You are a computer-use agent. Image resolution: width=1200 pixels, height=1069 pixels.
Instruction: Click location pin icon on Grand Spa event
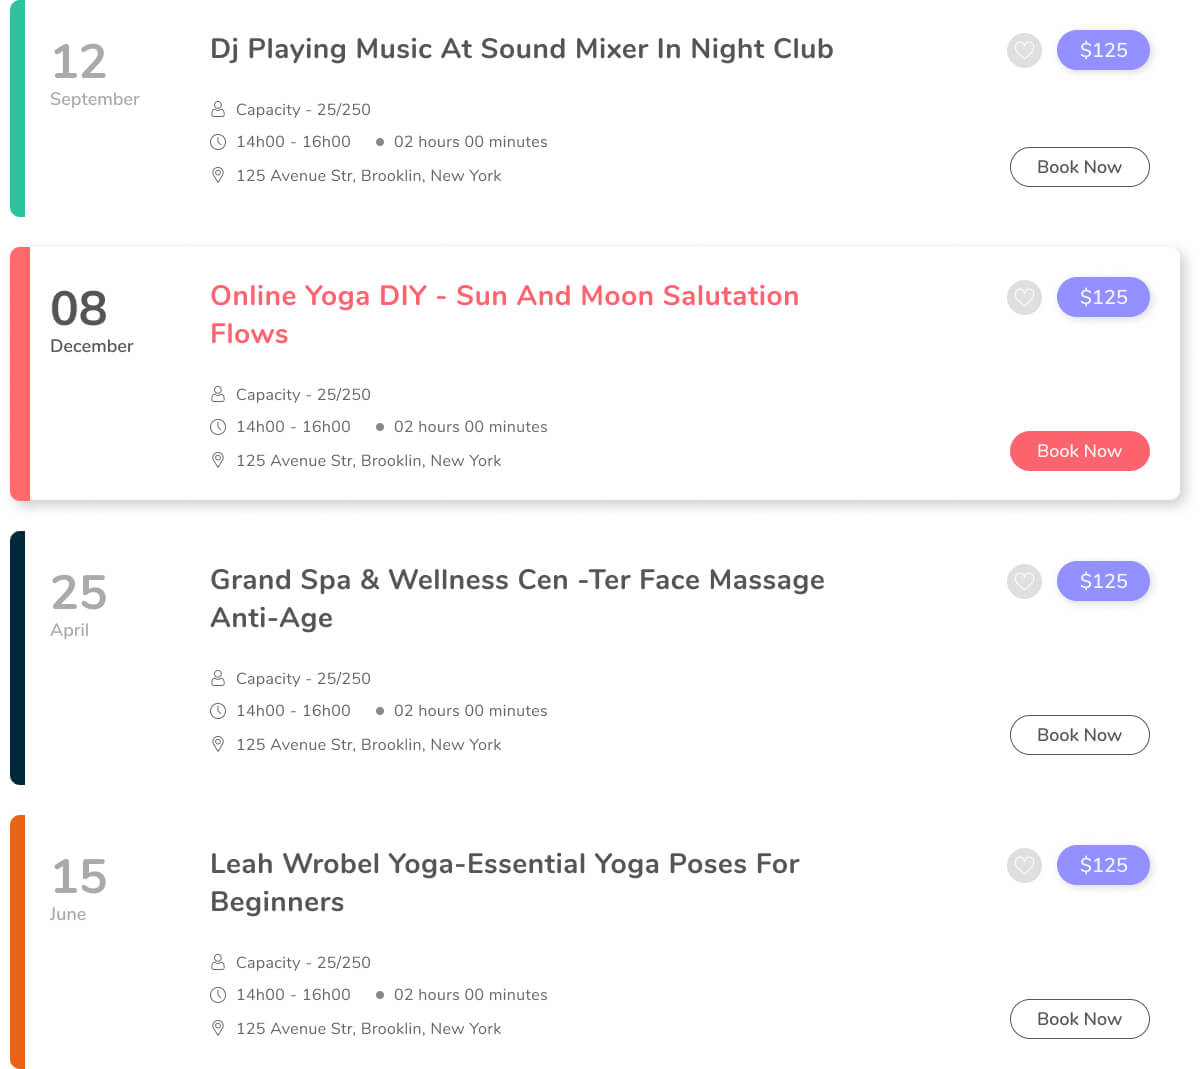(x=218, y=744)
